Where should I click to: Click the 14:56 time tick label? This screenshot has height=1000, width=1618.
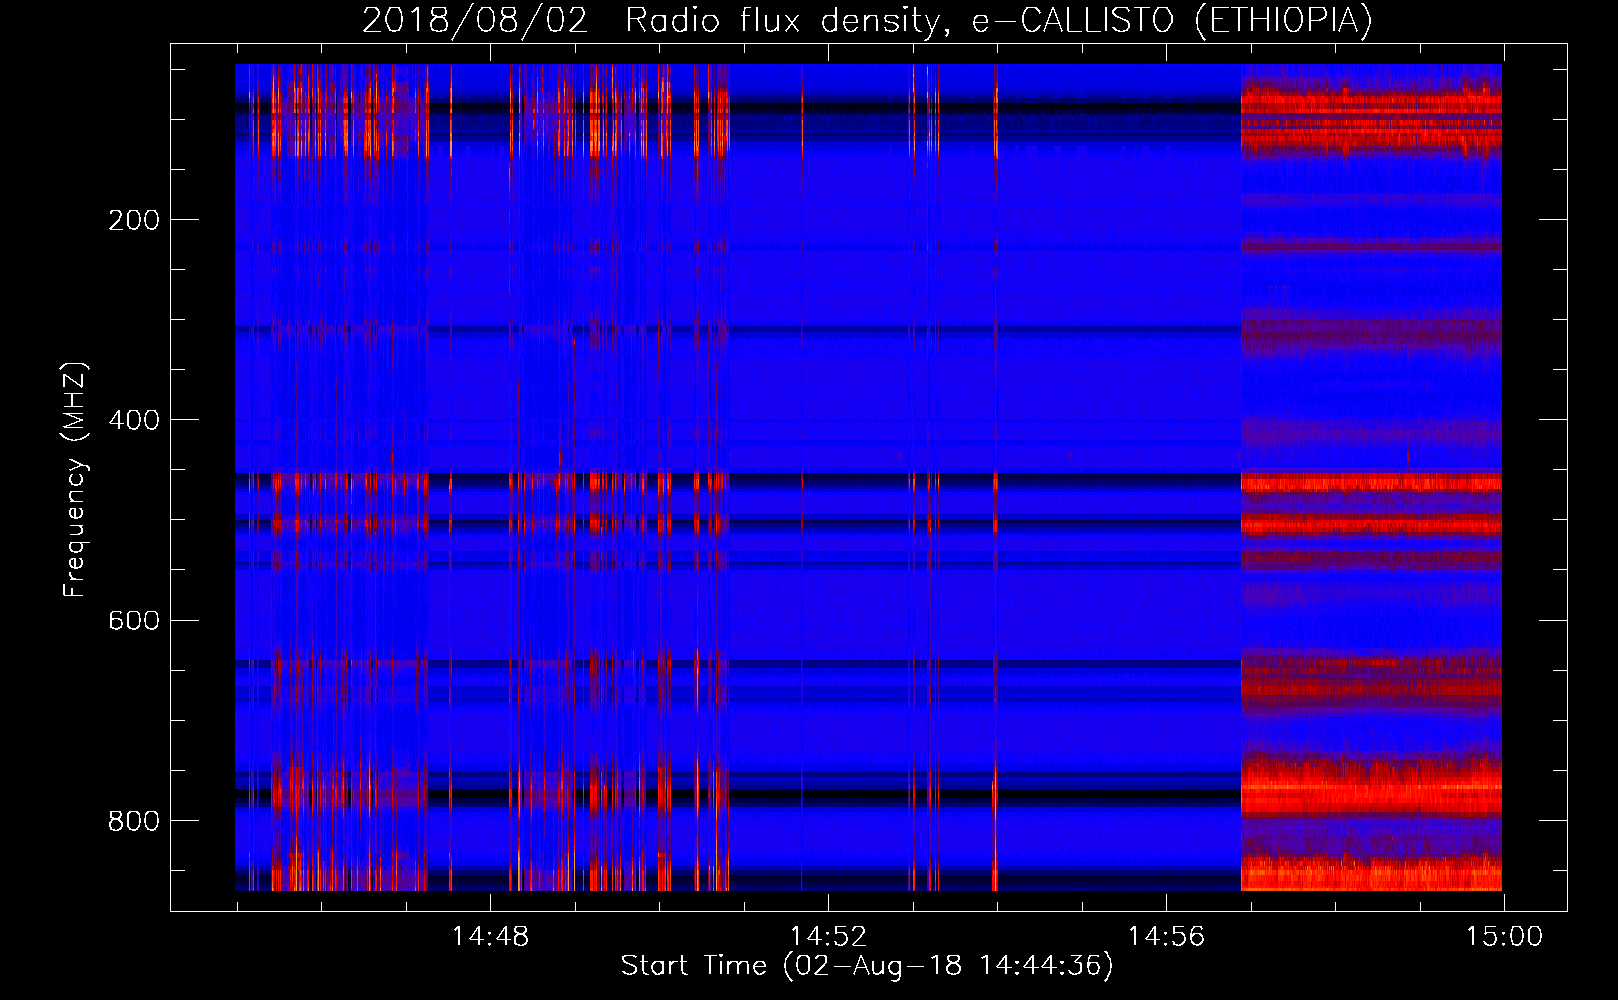pyautogui.click(x=1166, y=937)
